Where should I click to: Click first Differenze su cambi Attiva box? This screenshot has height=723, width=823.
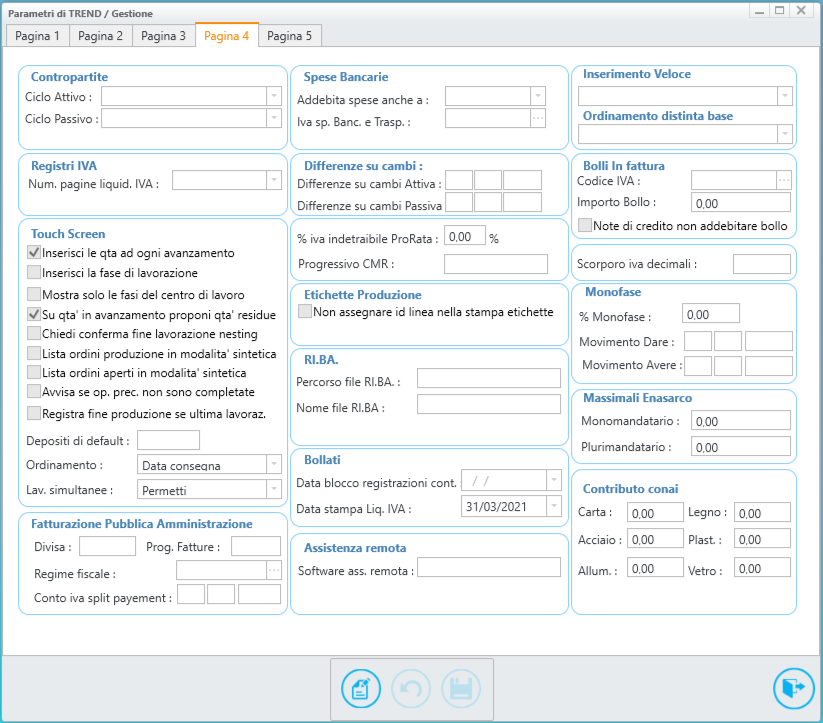[459, 180]
